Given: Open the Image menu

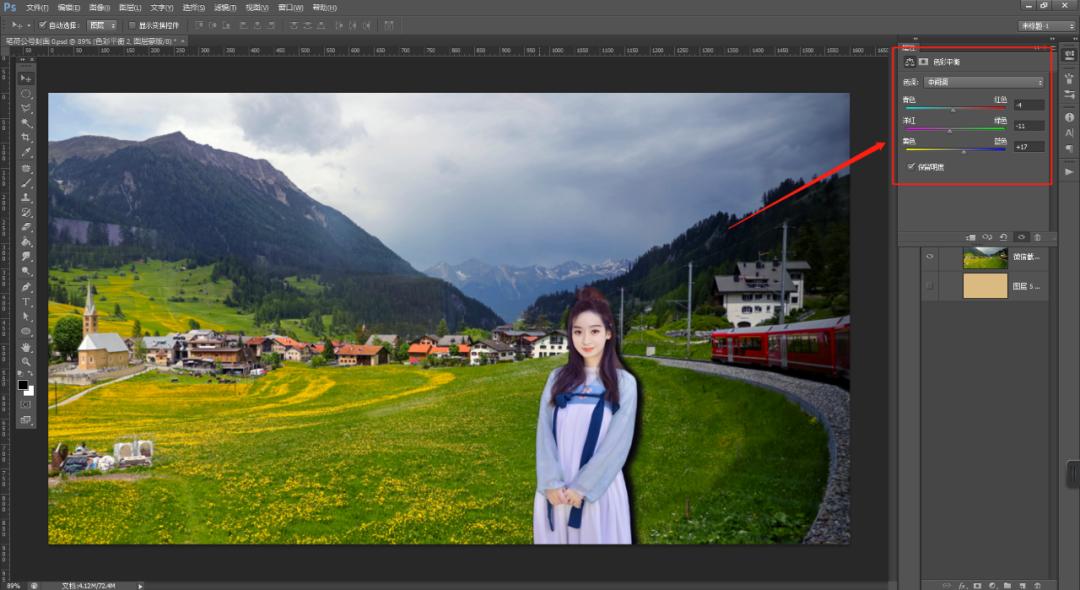Looking at the screenshot, I should pos(99,8).
